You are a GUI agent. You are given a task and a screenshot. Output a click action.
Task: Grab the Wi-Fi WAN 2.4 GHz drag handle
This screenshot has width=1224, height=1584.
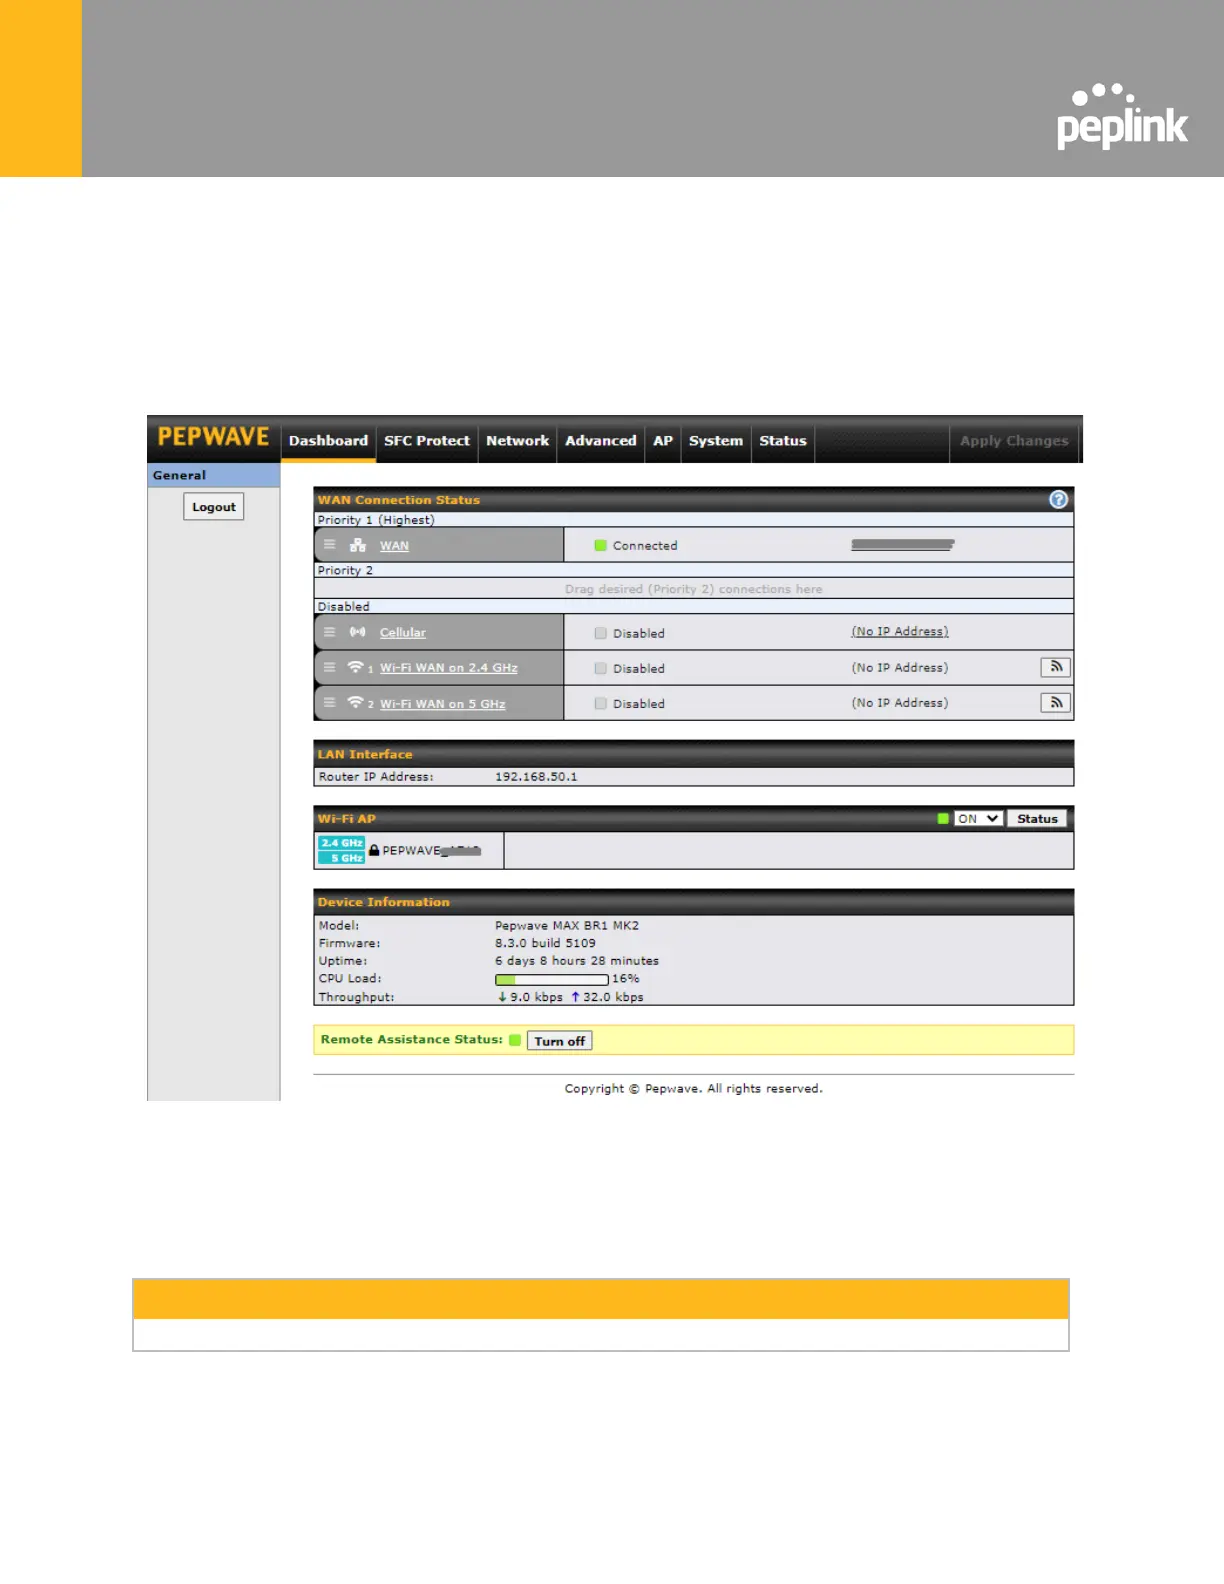tap(329, 667)
